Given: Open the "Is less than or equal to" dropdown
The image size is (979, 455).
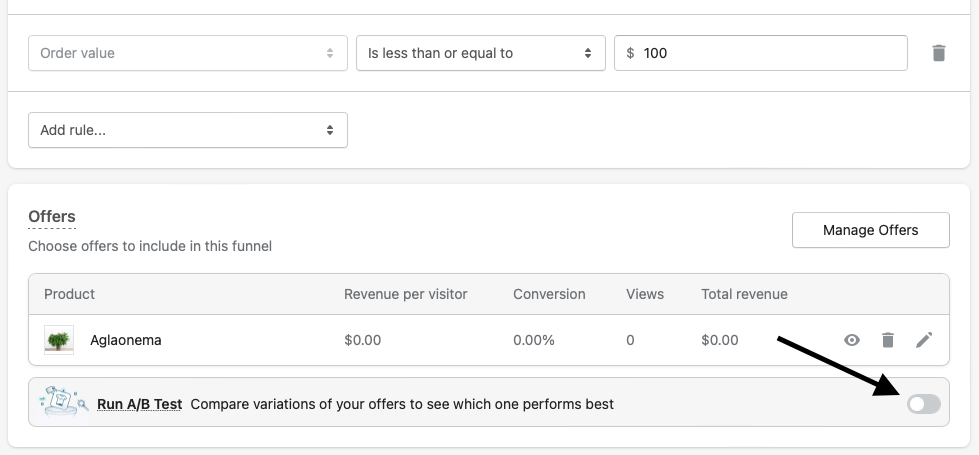Looking at the screenshot, I should 480,53.
